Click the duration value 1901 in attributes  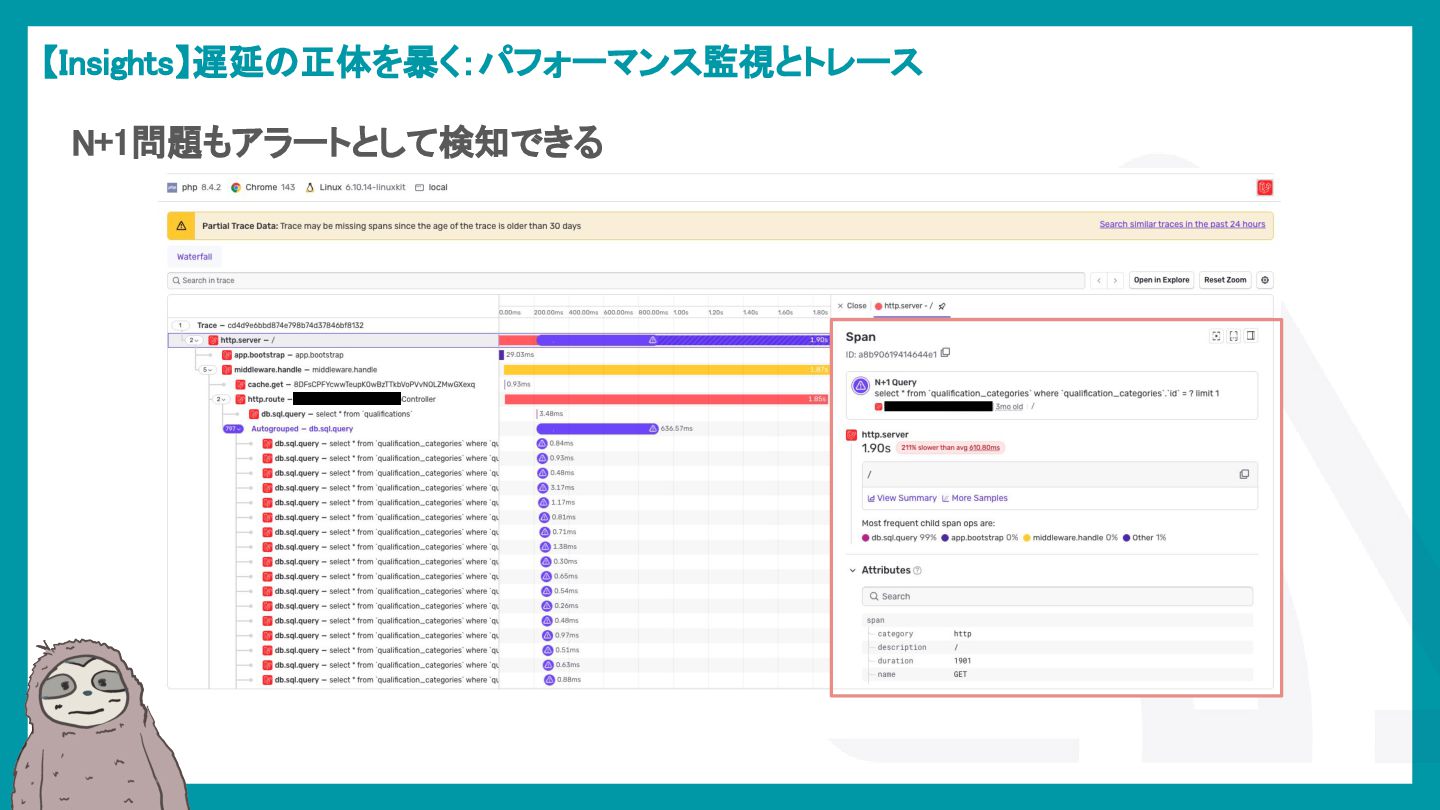click(963, 661)
